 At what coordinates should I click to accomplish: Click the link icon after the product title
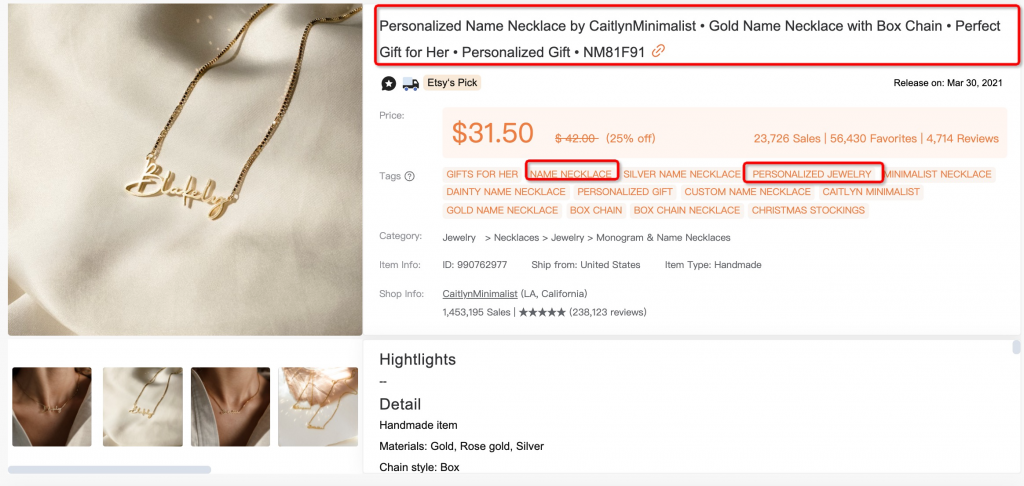[x=658, y=51]
